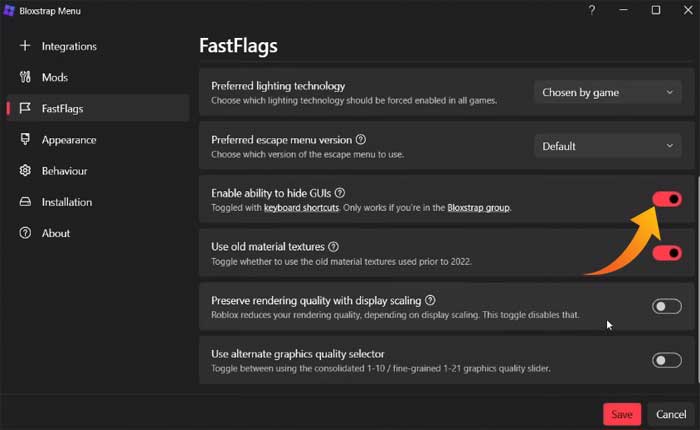Open the Preferred lighting technology dropdown
This screenshot has width=700, height=430.
[x=607, y=92]
